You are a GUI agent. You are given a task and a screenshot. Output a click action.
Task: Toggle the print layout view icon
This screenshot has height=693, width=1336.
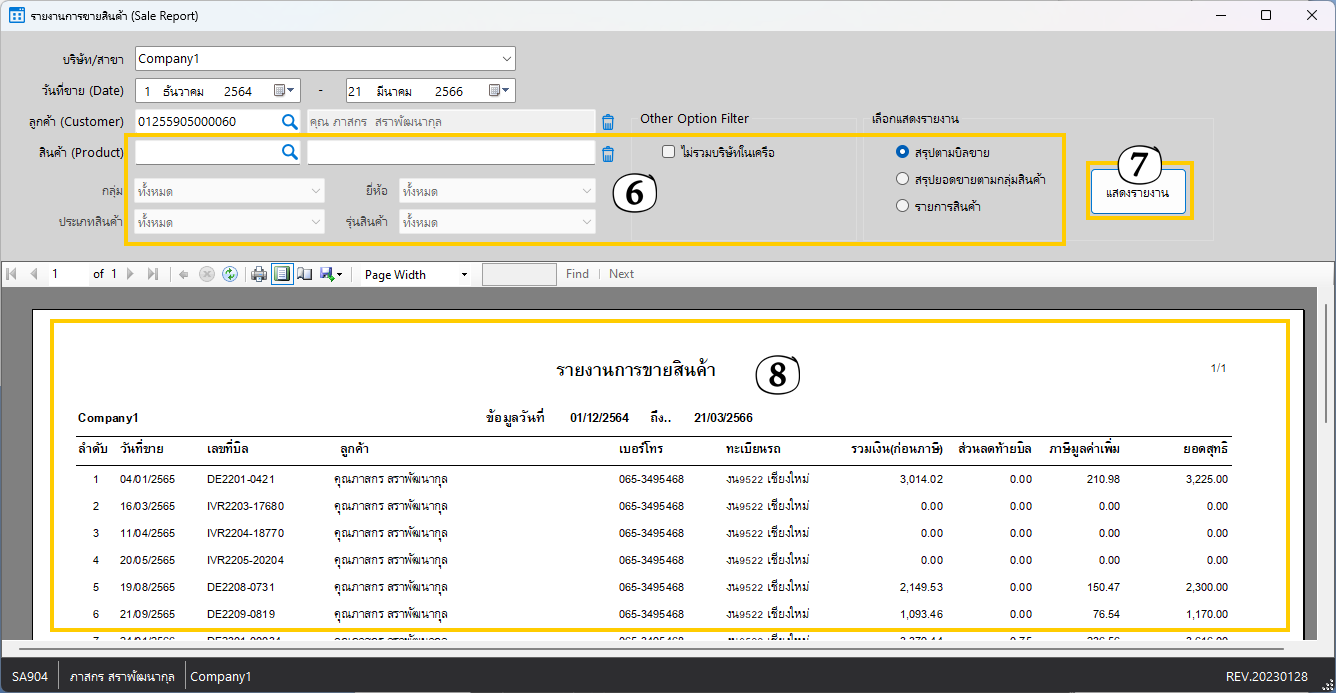pyautogui.click(x=283, y=274)
